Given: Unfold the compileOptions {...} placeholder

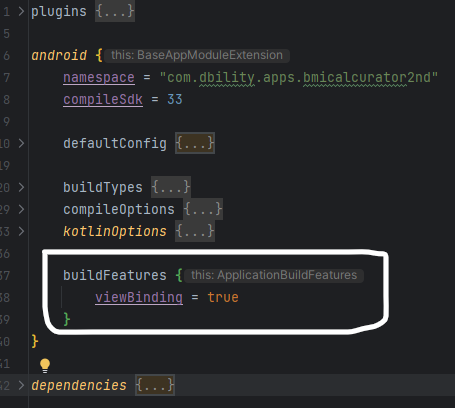Looking at the screenshot, I should 203,209.
